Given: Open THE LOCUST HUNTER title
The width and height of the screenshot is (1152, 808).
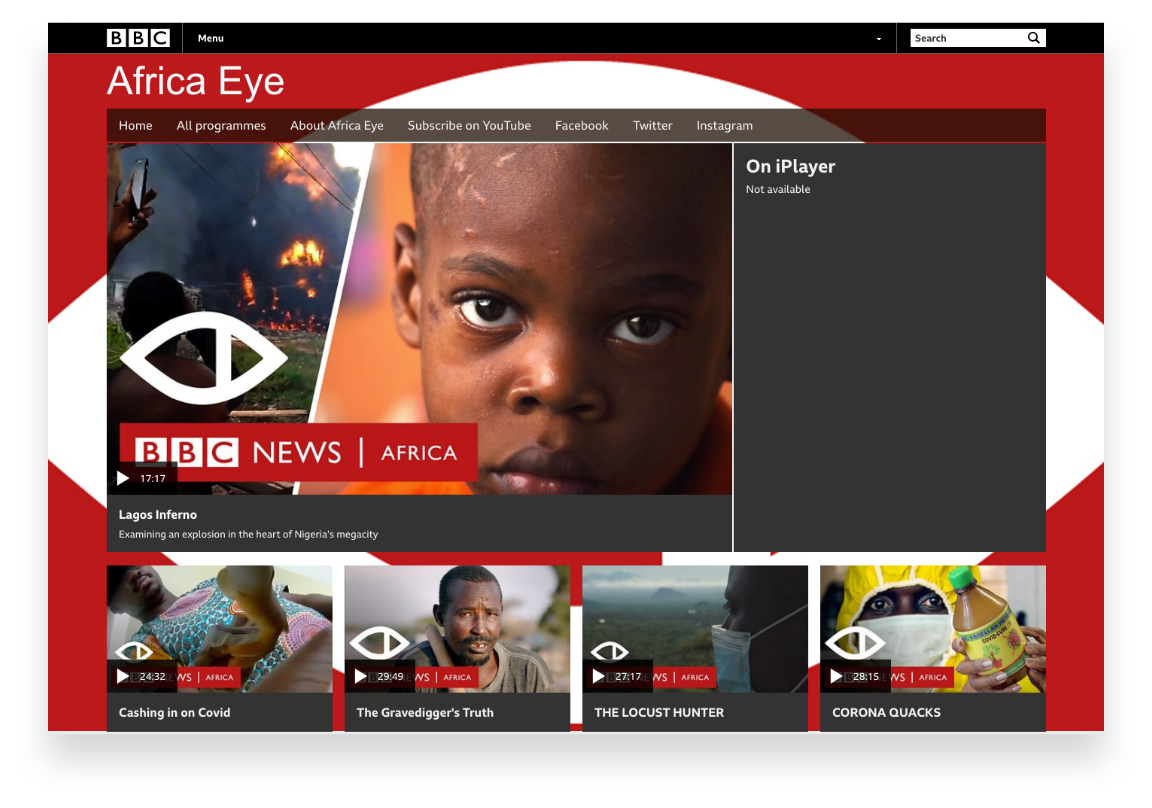Looking at the screenshot, I should coord(659,713).
